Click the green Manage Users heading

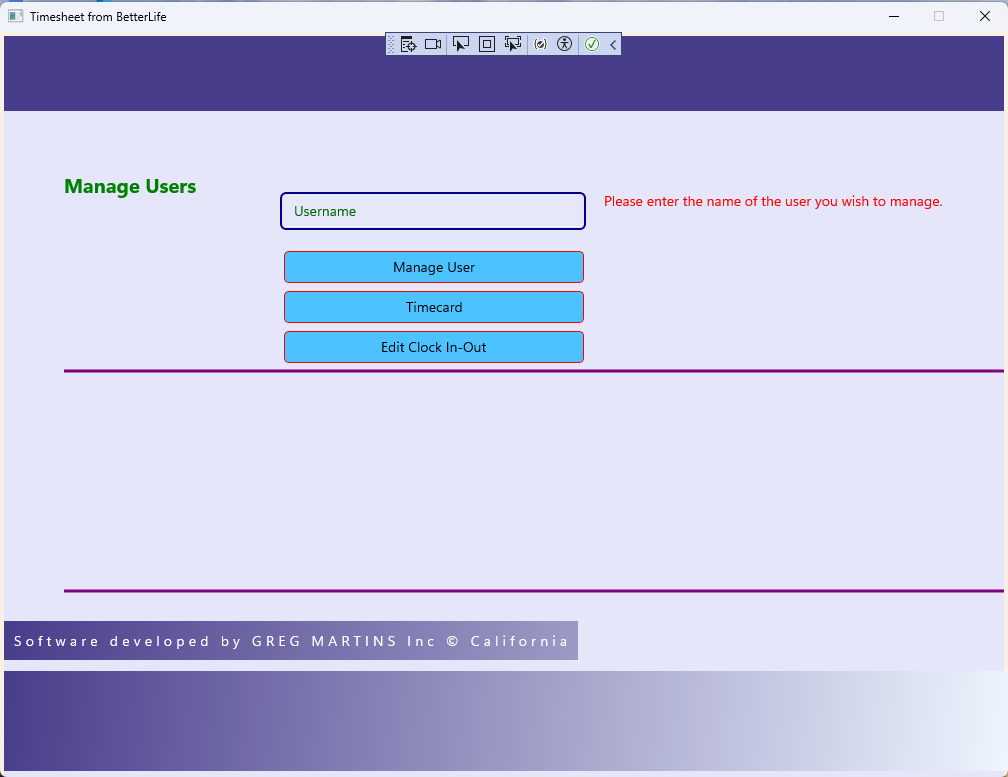coord(130,187)
